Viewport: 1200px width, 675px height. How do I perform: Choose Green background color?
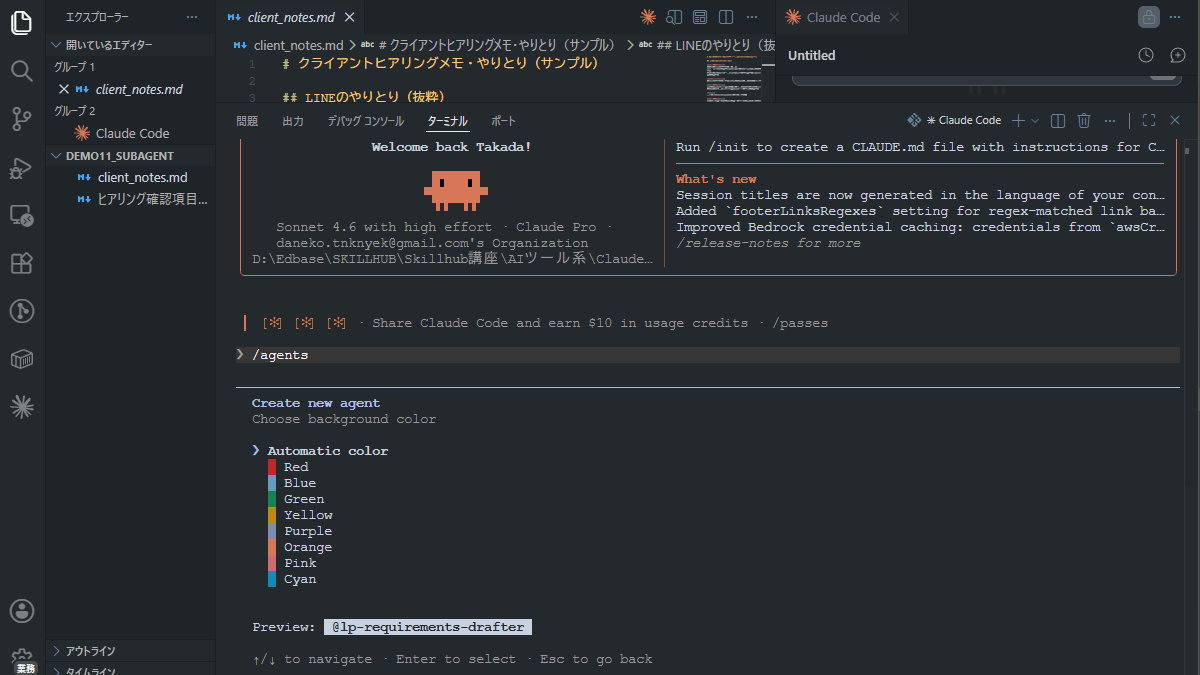(304, 499)
